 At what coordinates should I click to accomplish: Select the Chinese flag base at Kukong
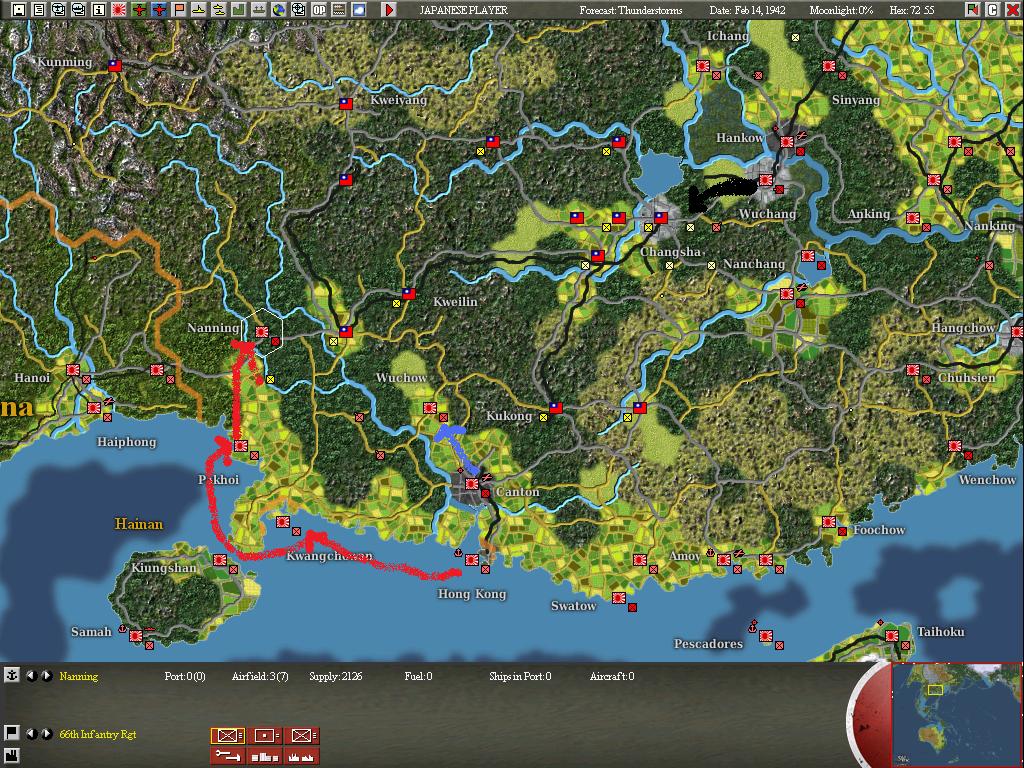pyautogui.click(x=555, y=408)
